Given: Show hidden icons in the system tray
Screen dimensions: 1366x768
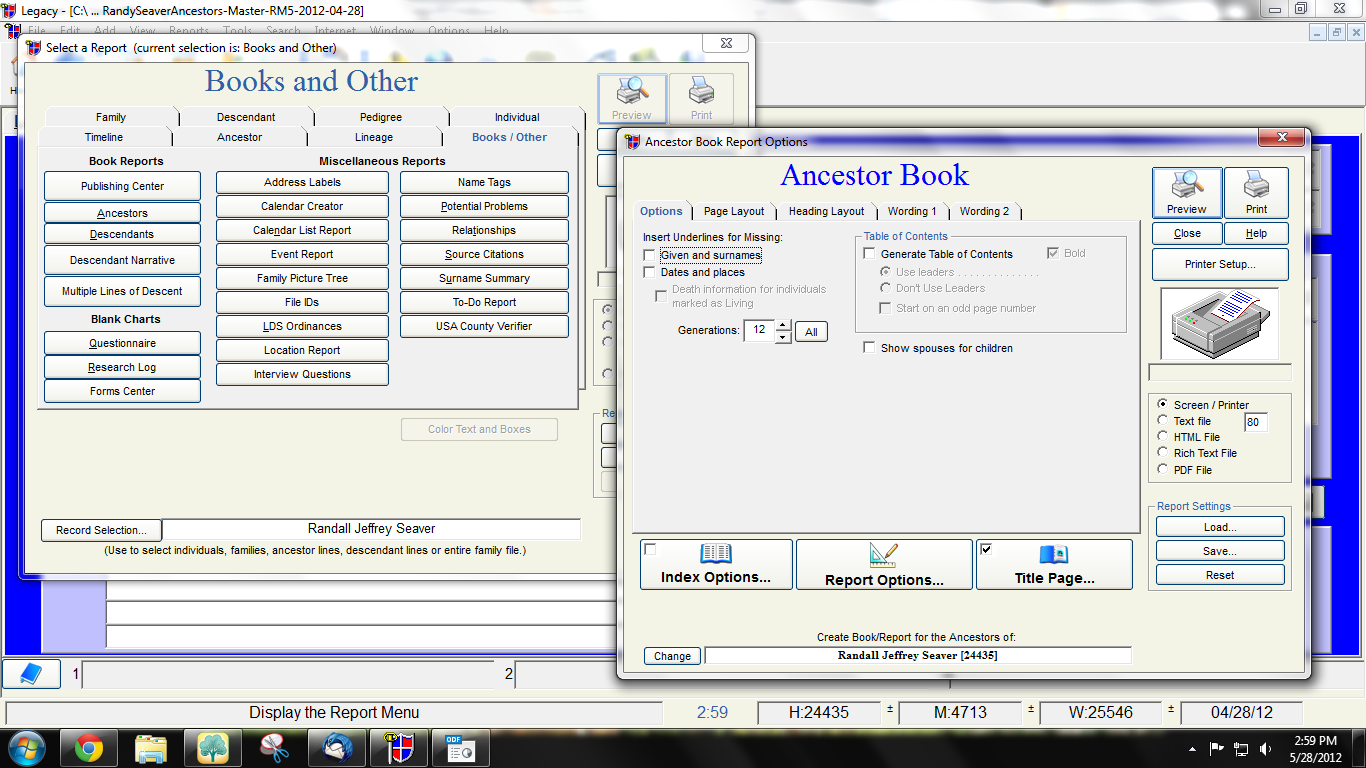Looking at the screenshot, I should point(1192,749).
